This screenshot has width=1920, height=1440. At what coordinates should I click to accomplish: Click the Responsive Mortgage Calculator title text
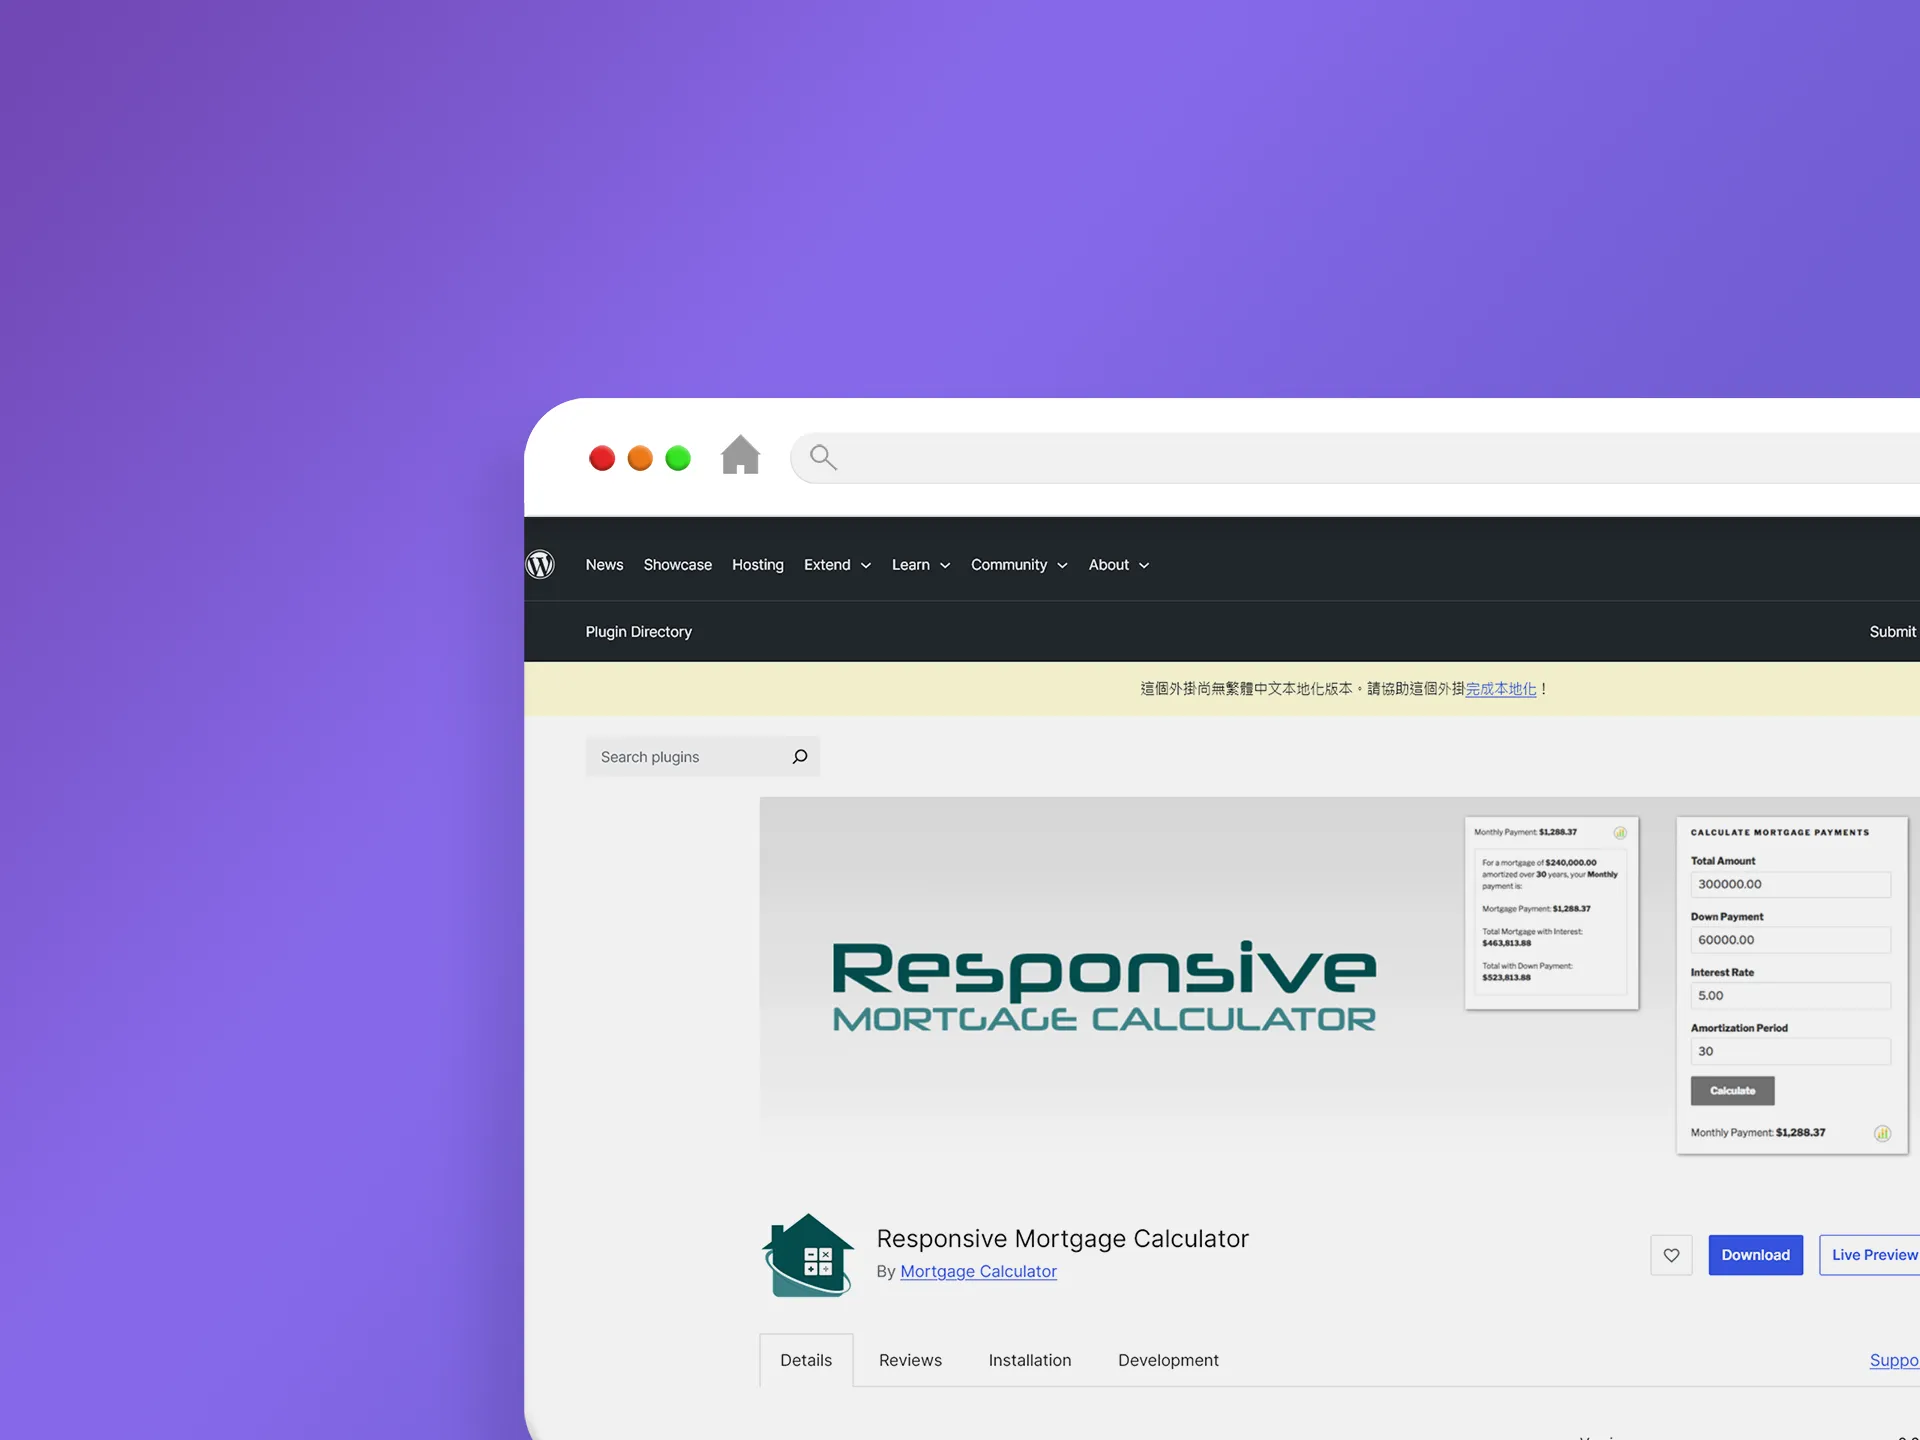pos(1063,1238)
